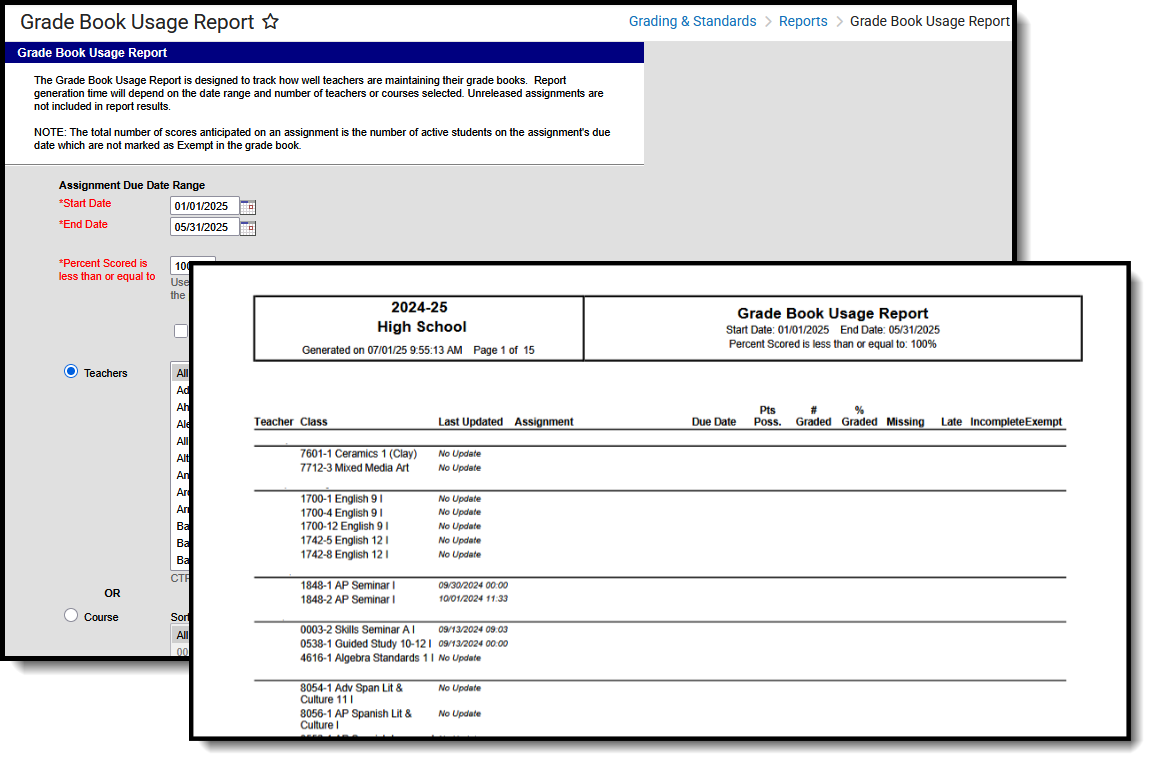1153x763 pixels.
Task: Click the '% Graded' column header
Action: pyautogui.click(x=859, y=416)
